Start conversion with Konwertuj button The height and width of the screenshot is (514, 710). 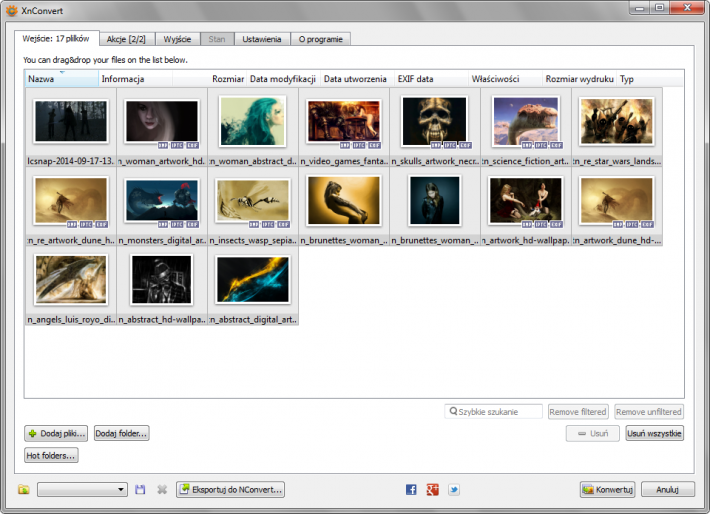pos(608,490)
